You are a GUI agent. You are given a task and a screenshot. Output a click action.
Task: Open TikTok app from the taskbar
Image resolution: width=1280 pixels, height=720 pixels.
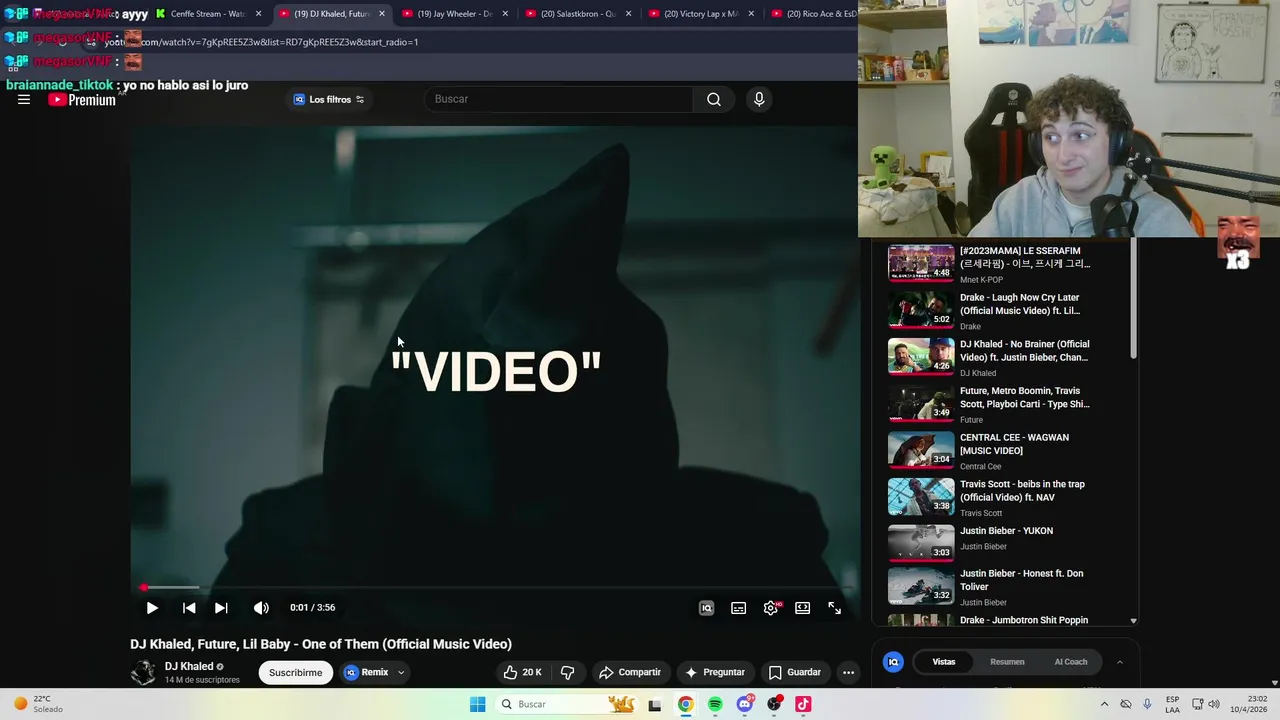point(803,704)
